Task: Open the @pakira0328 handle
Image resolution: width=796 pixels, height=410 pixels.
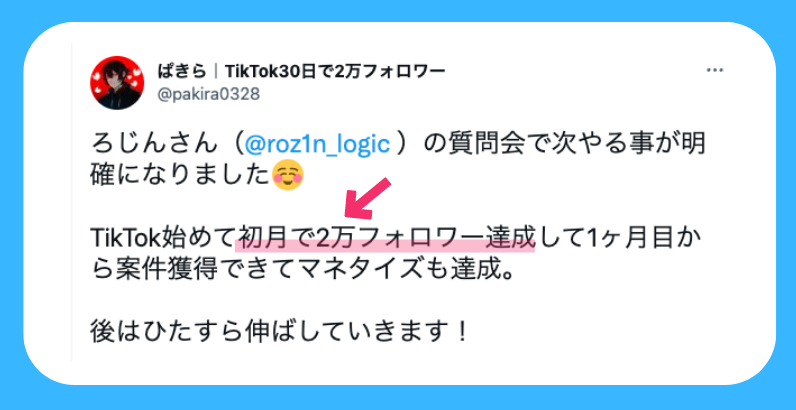Action: tap(209, 94)
